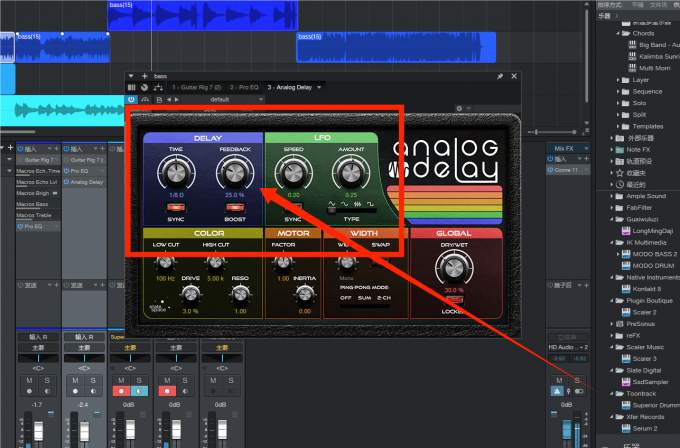Collapse the Chords folder in browser
680x448 pixels.
pos(618,33)
